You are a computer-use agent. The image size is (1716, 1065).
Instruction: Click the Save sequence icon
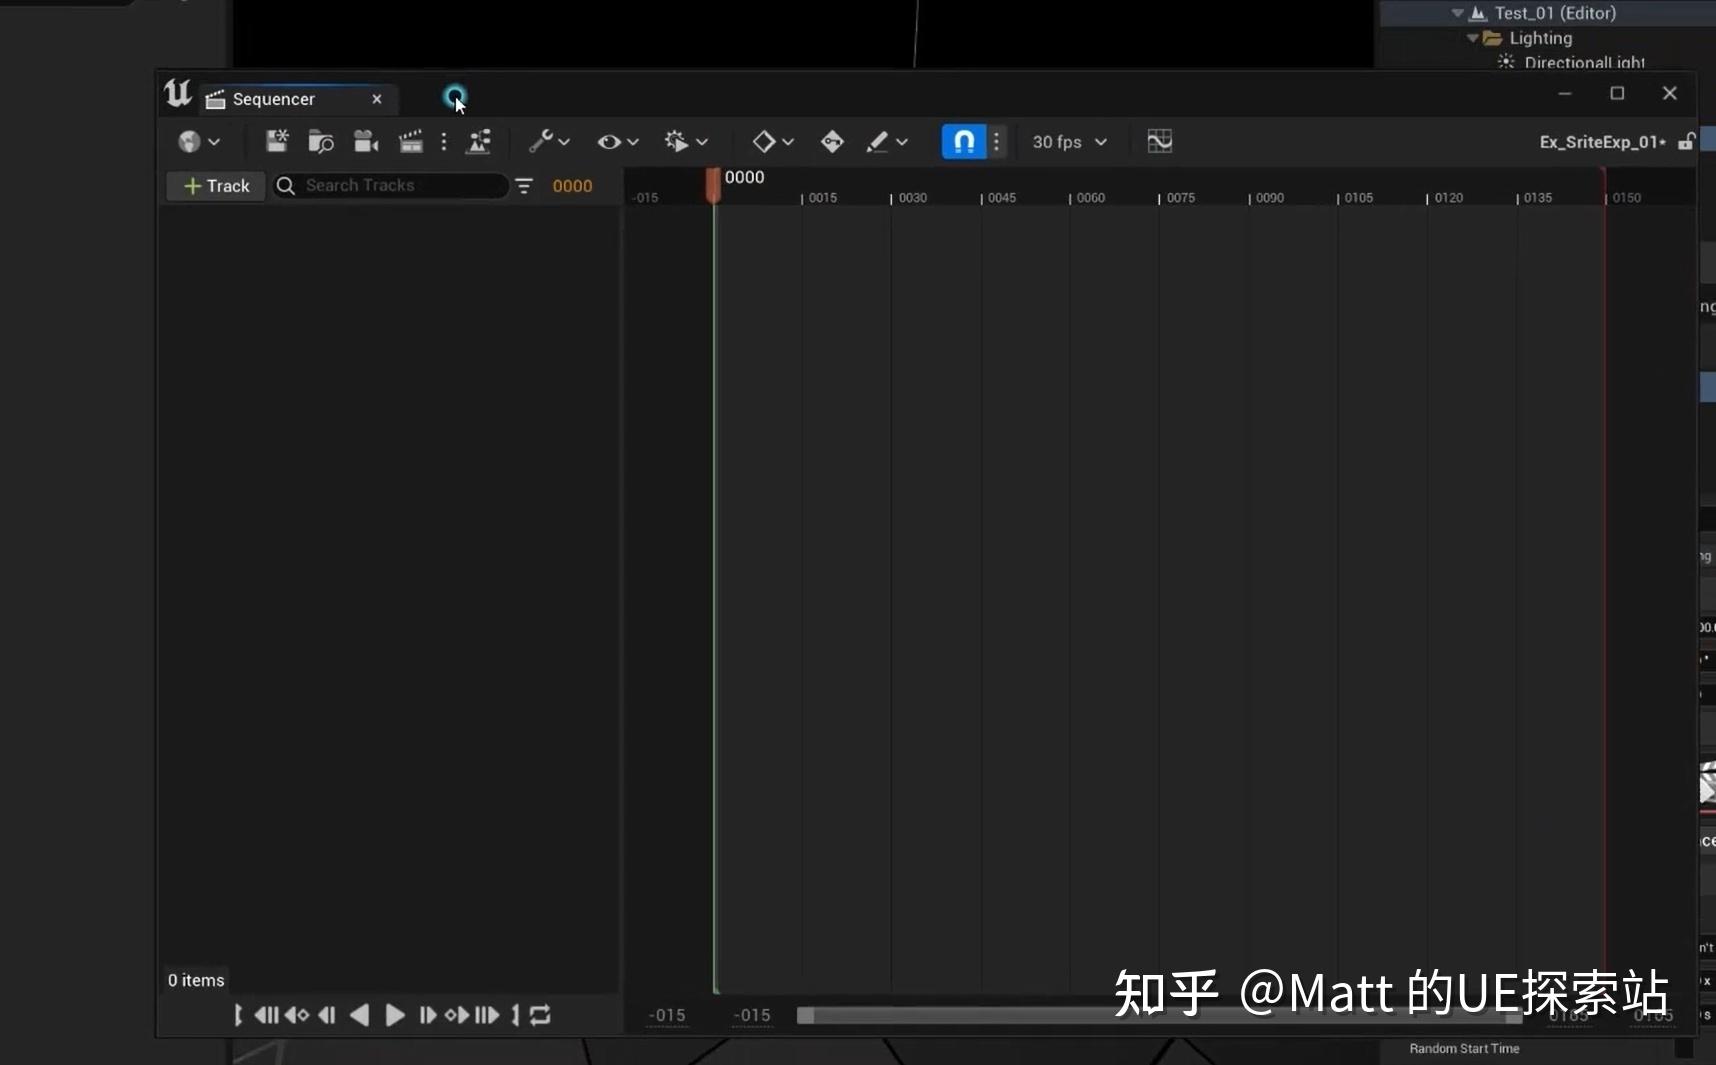pyautogui.click(x=277, y=142)
